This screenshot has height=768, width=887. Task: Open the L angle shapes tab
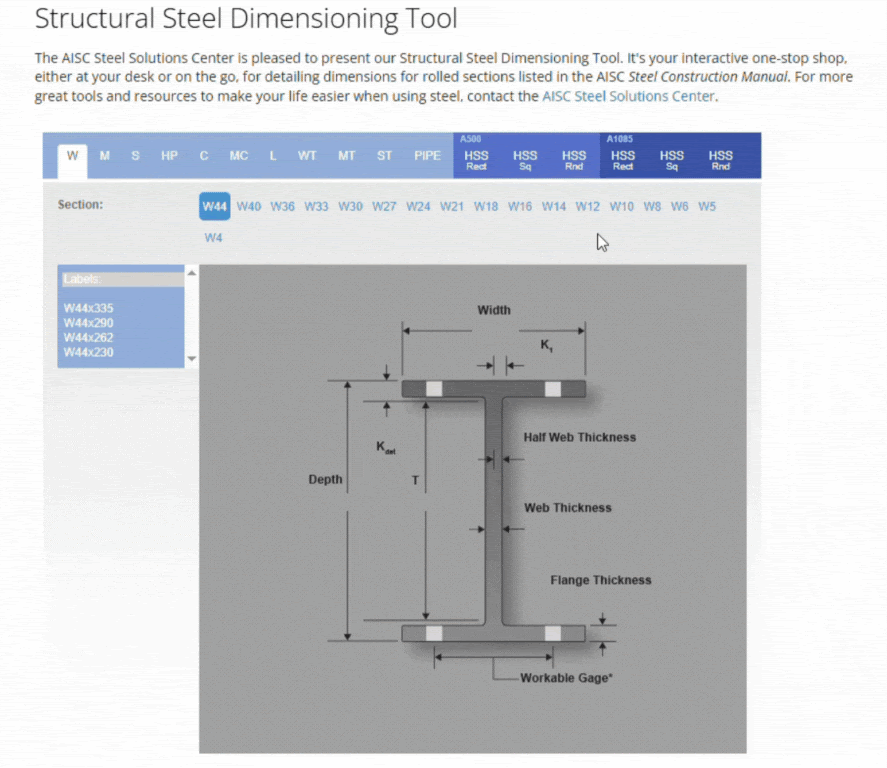[272, 156]
